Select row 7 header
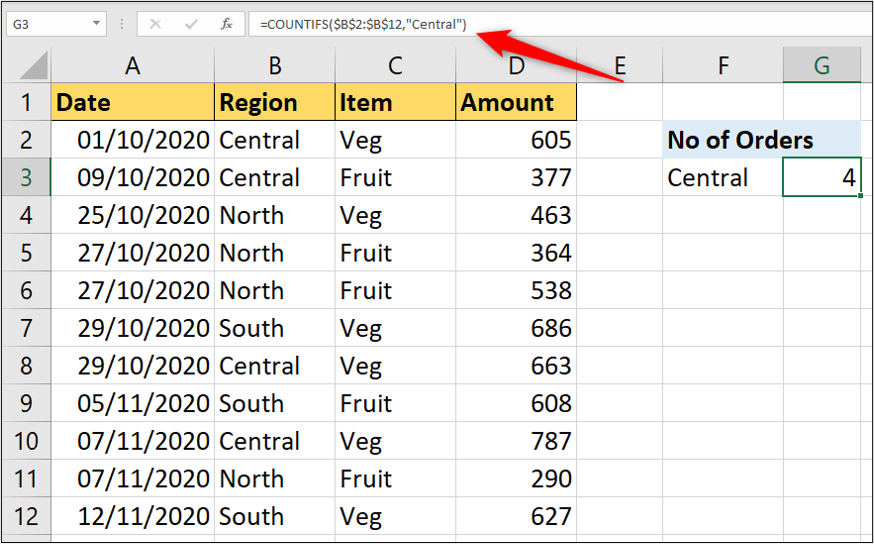The image size is (874, 544). pyautogui.click(x=26, y=328)
